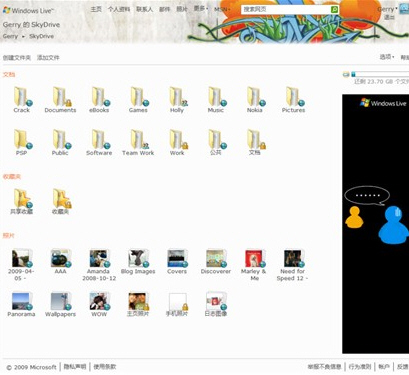The image size is (409, 375).
Task: Click the SkyDrive breadcrumb link
Action: coord(41,36)
